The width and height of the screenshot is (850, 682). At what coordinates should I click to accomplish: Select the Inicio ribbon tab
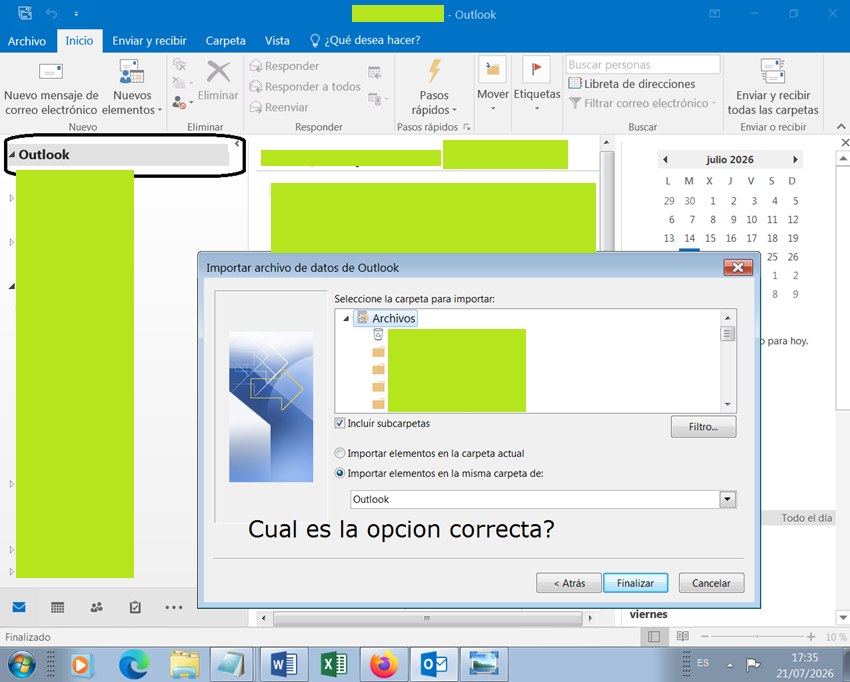[79, 41]
